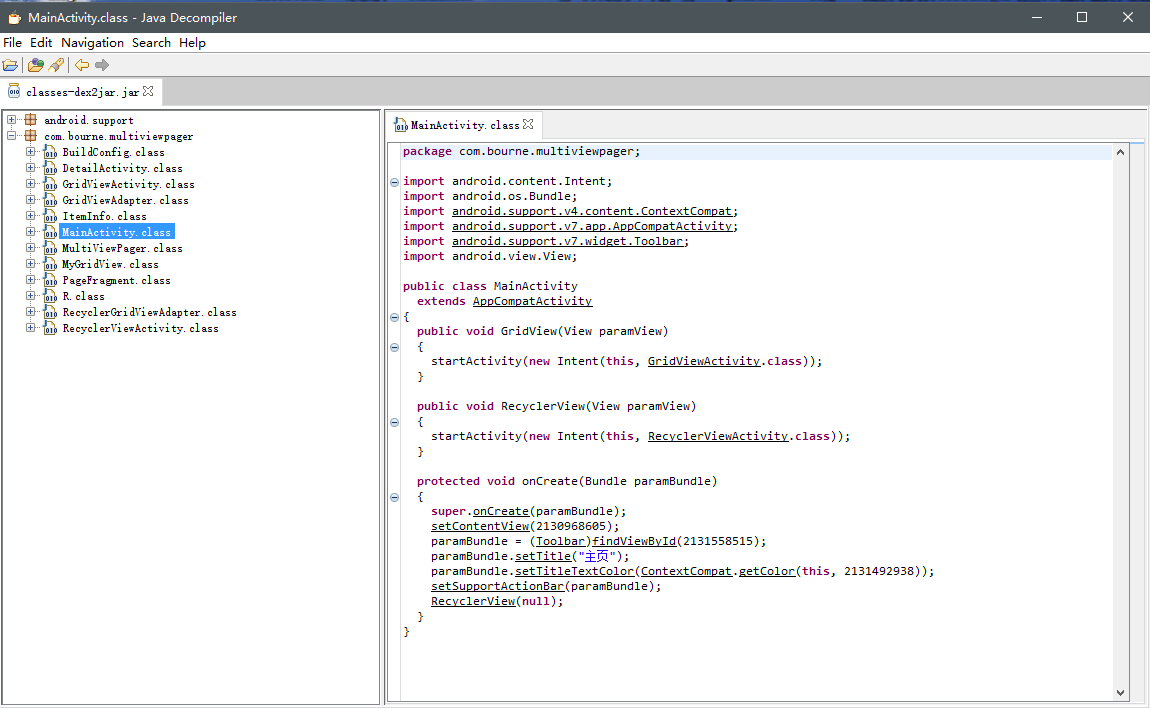Click the code scrollbar up arrow
The width and height of the screenshot is (1150, 708).
pos(1120,152)
